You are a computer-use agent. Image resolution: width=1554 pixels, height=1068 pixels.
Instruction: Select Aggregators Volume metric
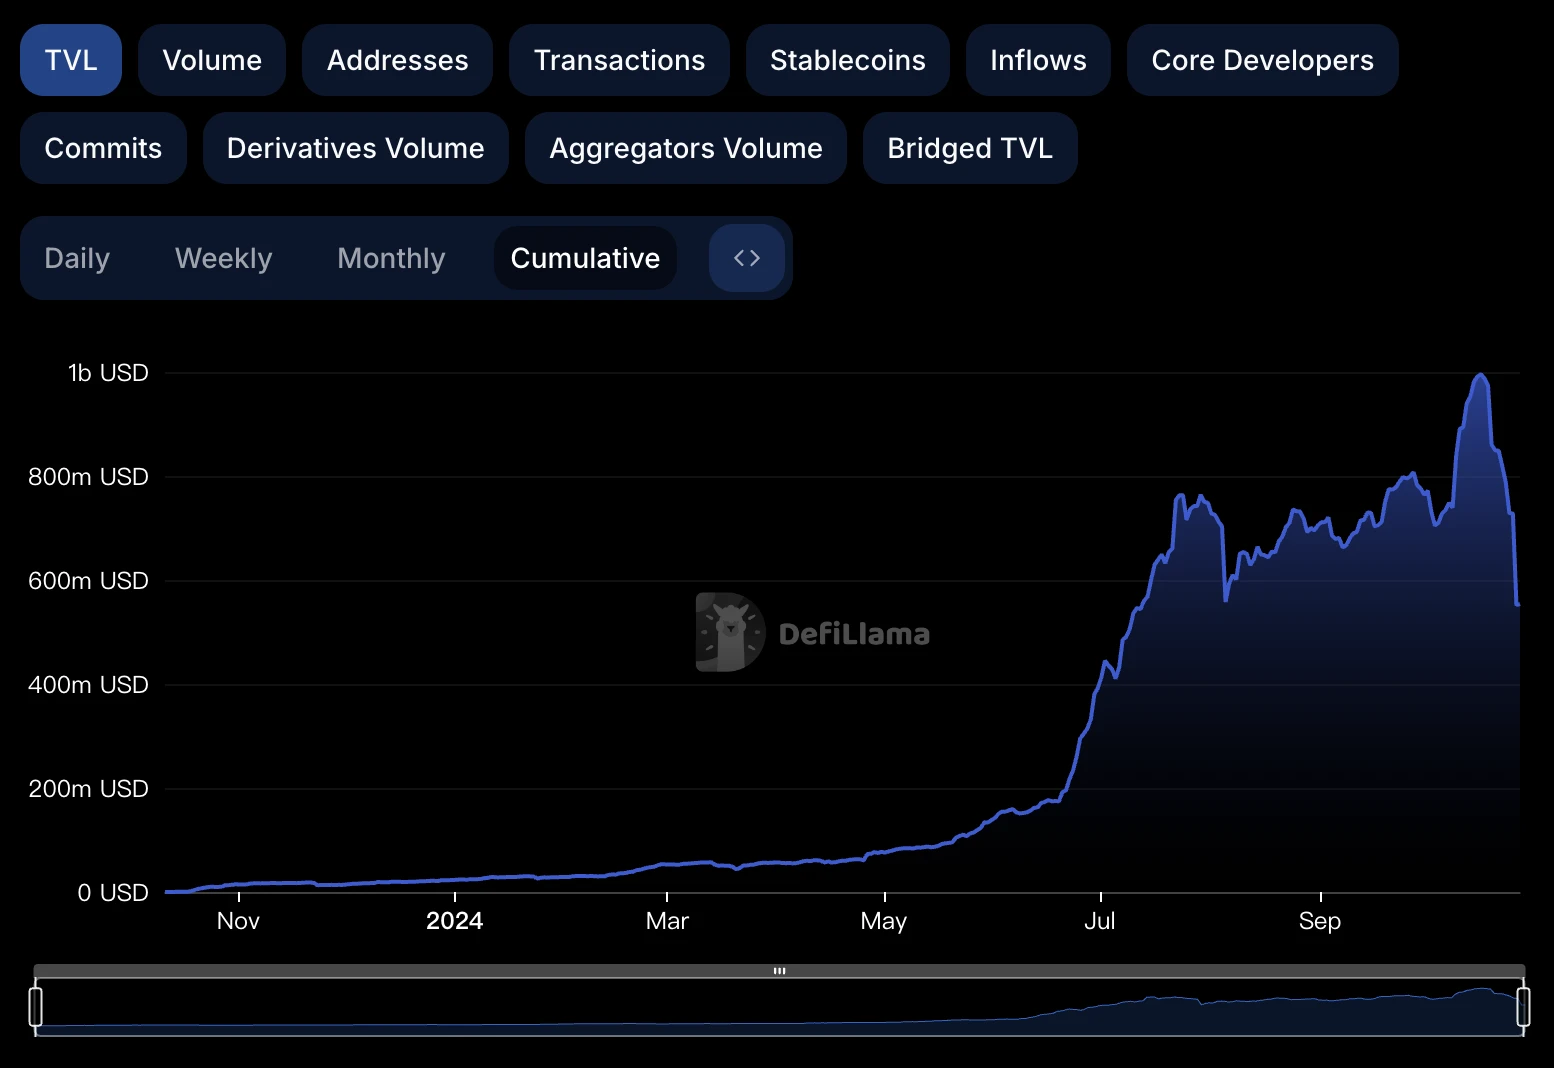(685, 148)
